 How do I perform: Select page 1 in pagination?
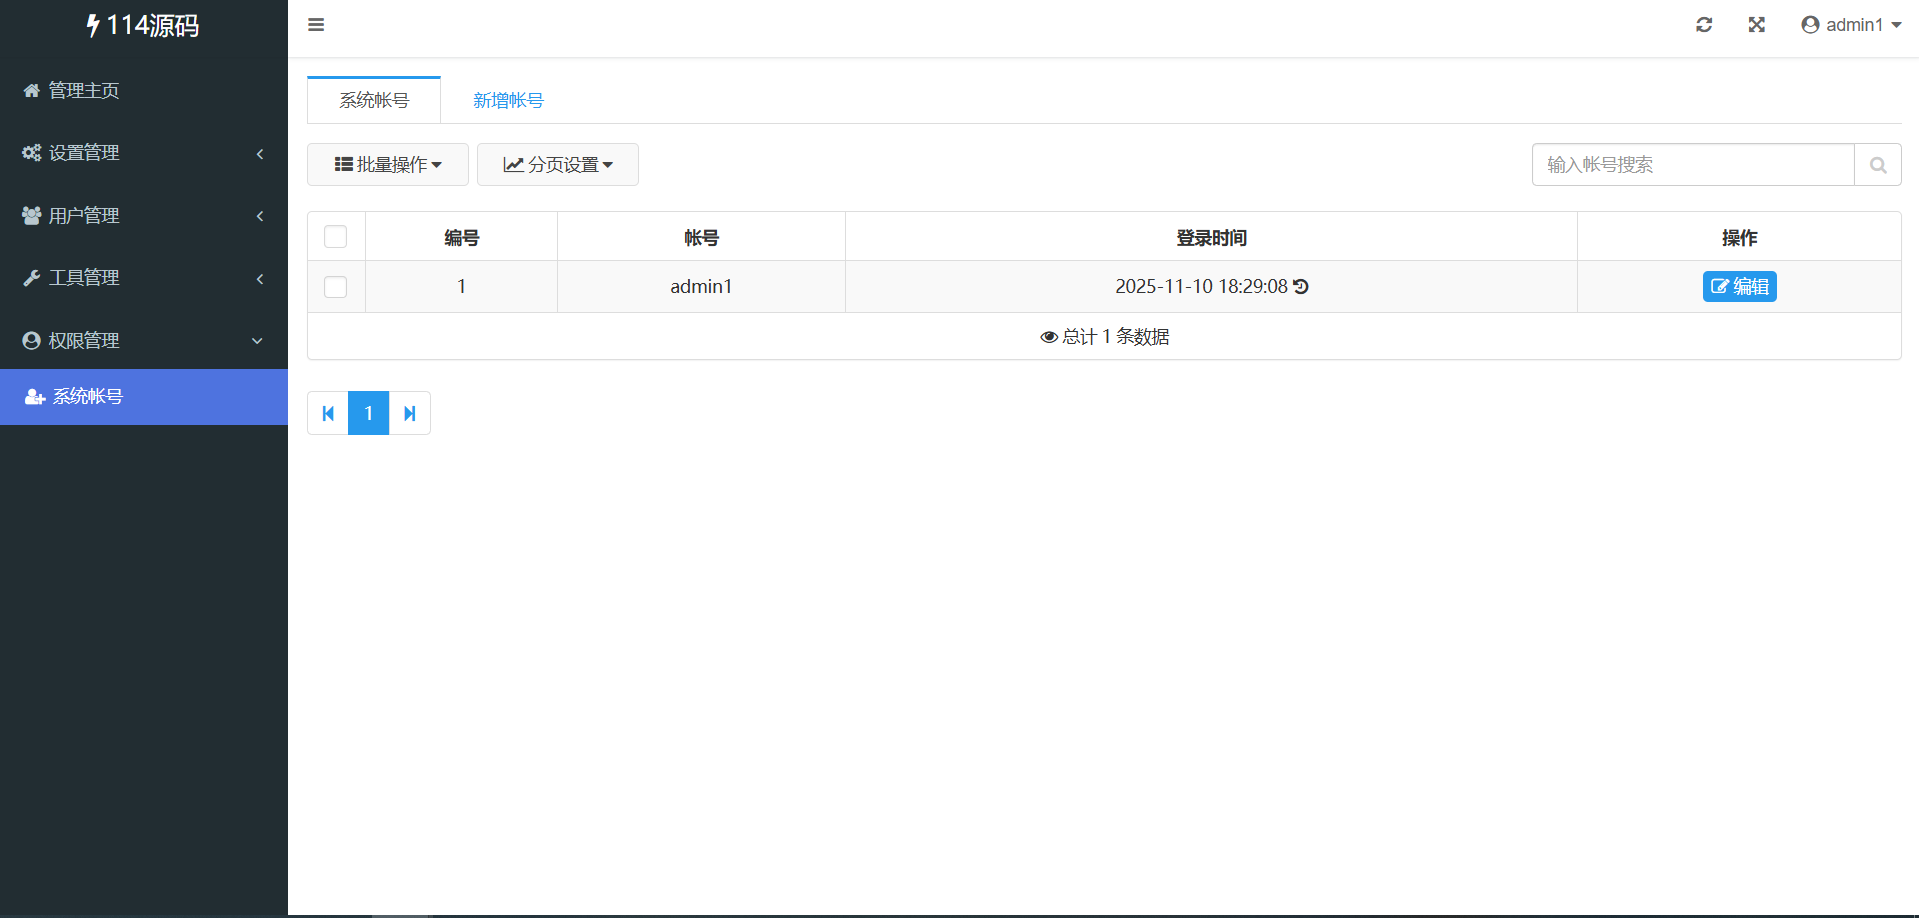coord(368,413)
